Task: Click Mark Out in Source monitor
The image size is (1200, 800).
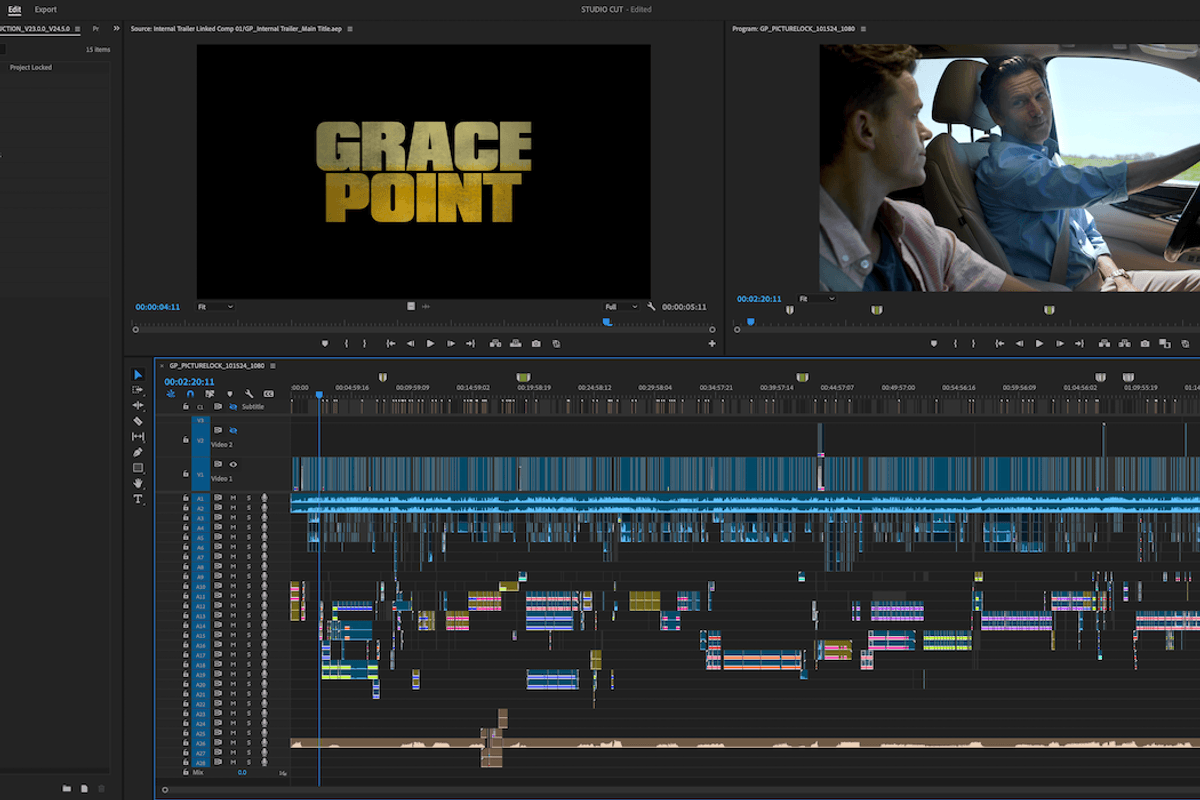Action: tap(364, 343)
